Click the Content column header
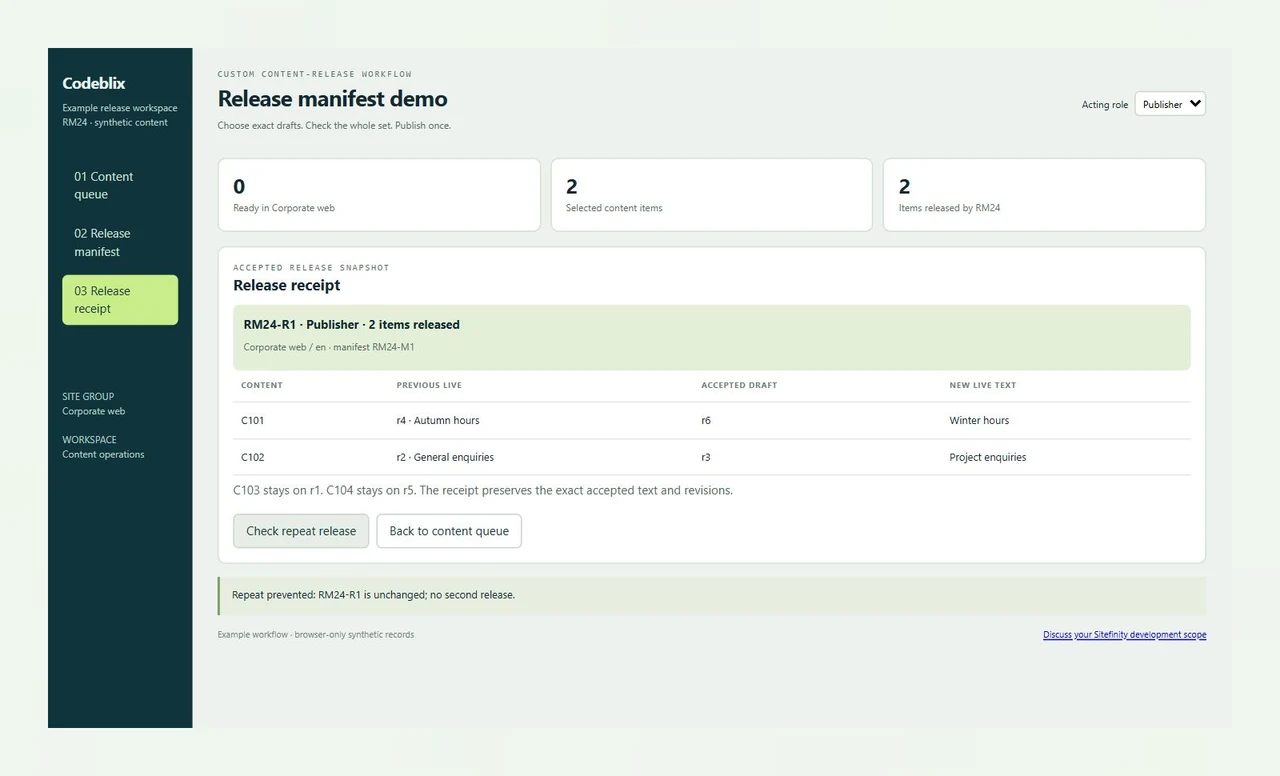 [x=262, y=385]
